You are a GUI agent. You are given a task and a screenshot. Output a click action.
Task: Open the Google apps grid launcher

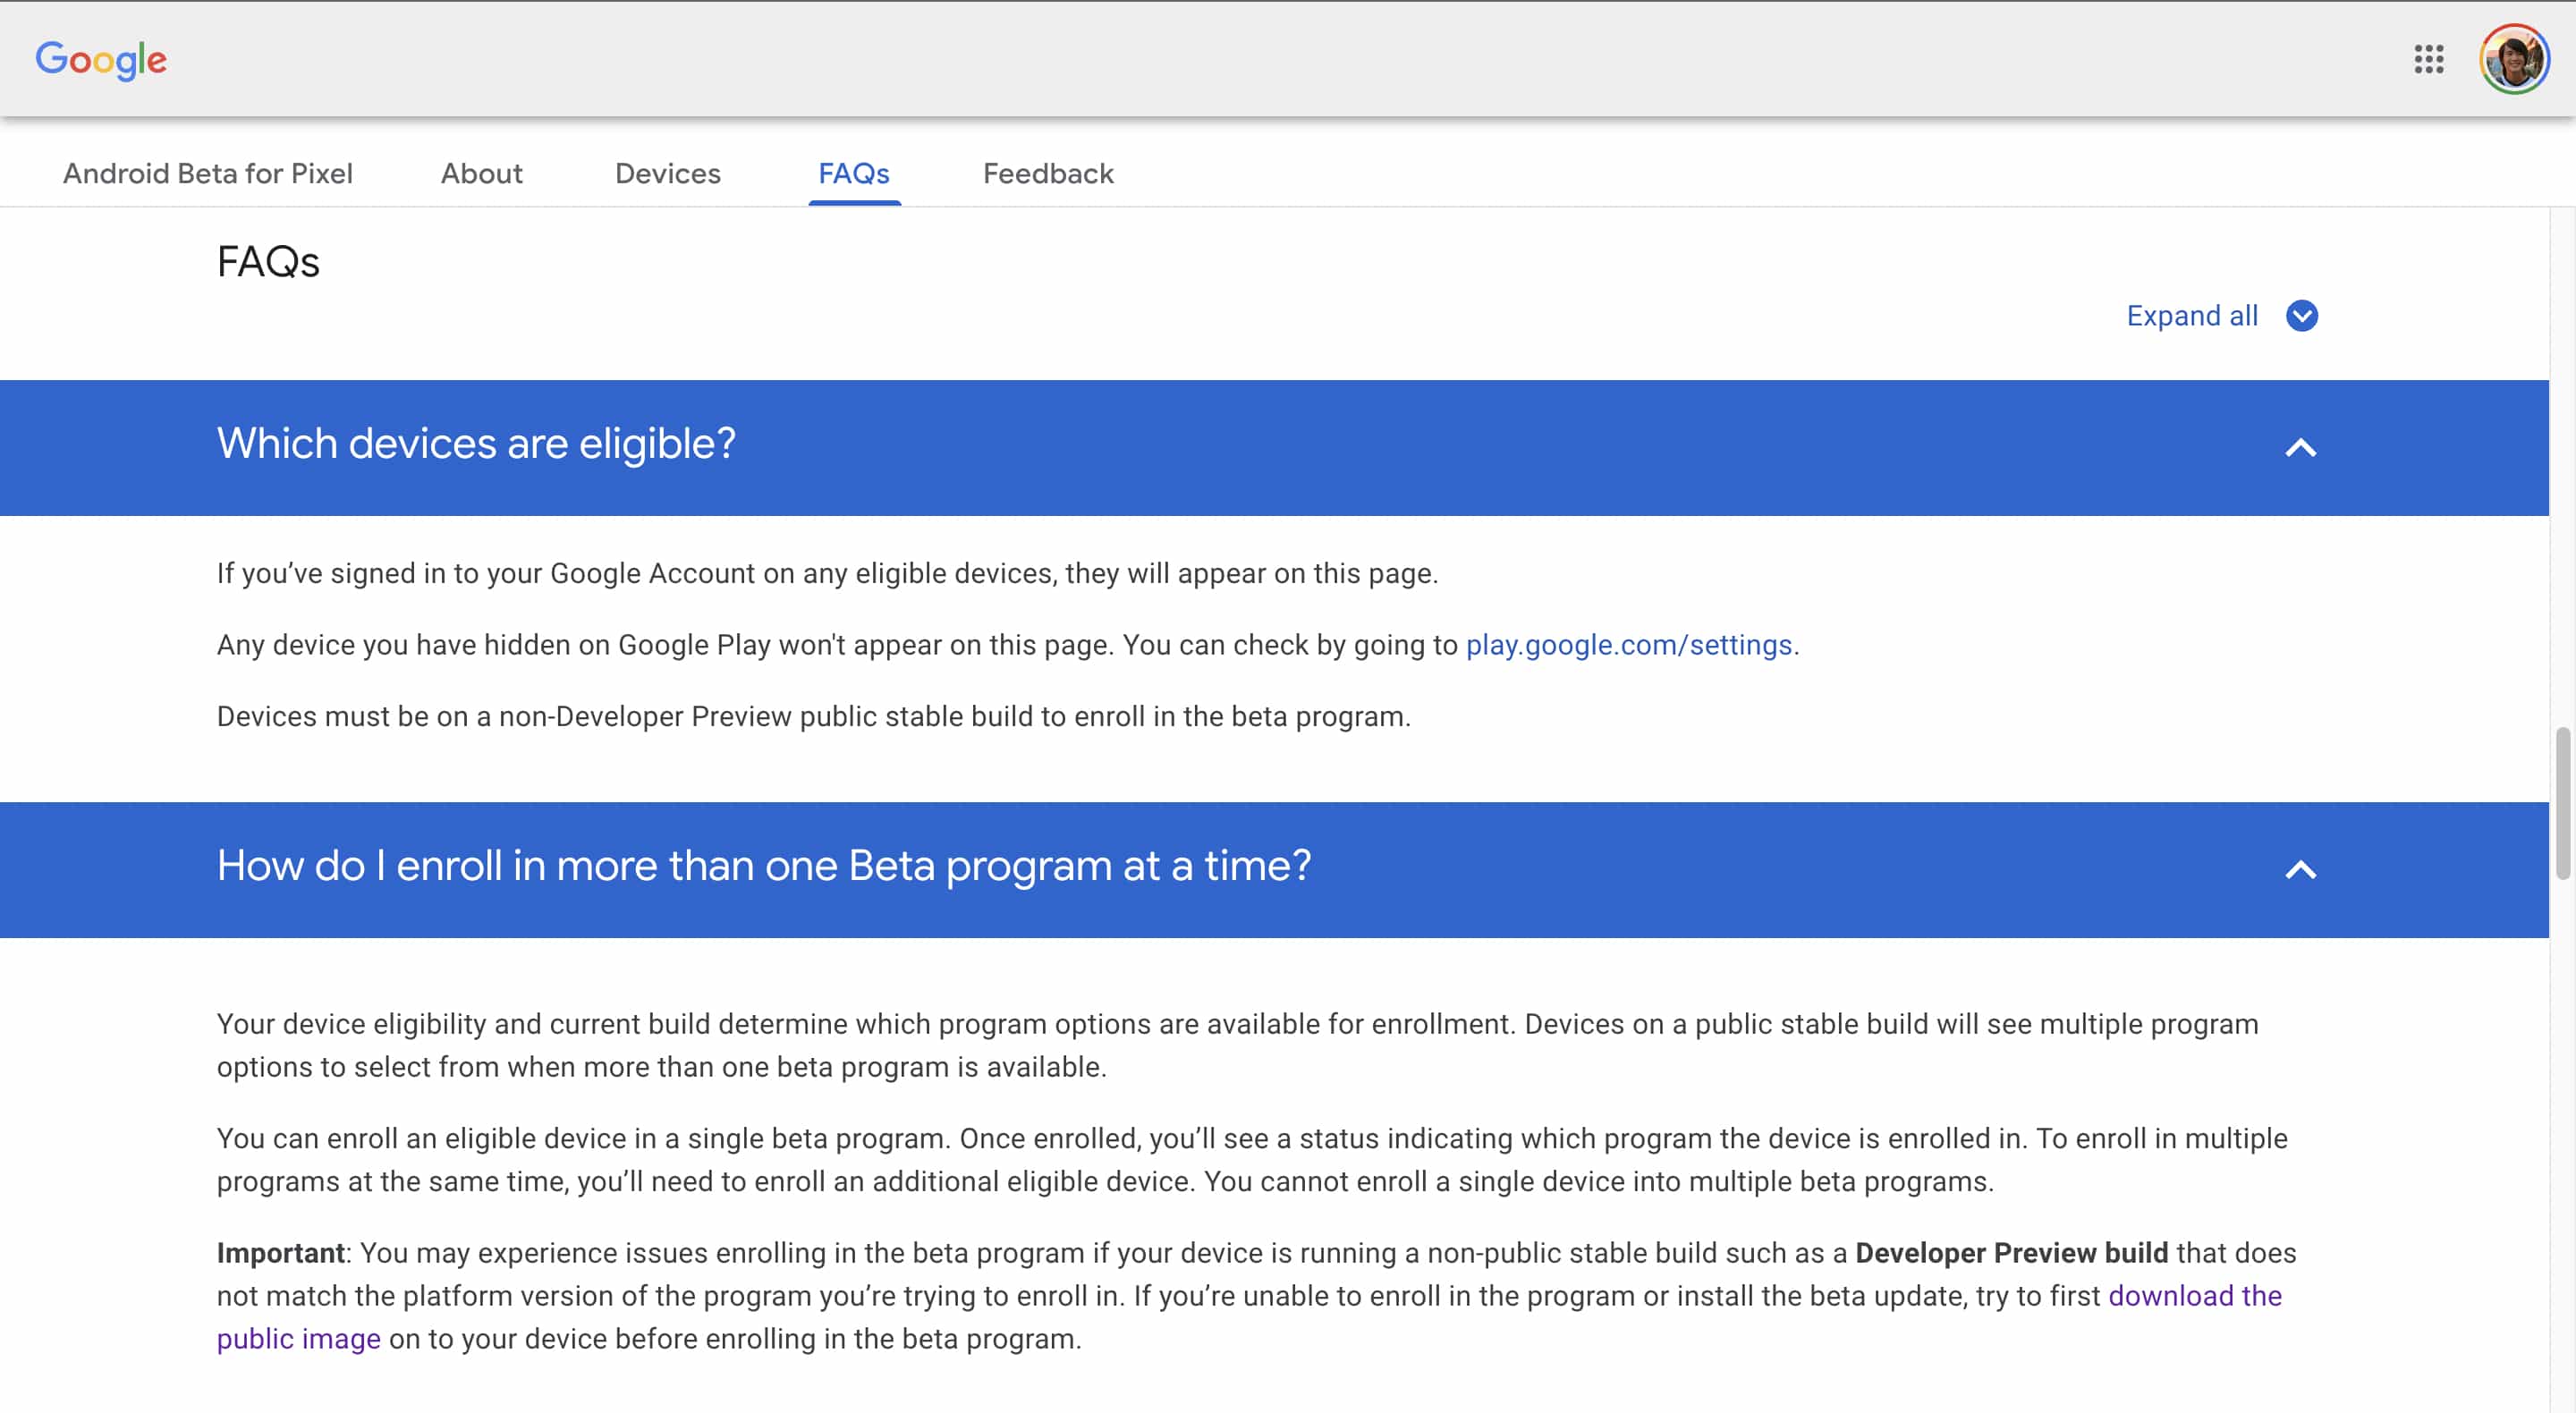coord(2429,59)
